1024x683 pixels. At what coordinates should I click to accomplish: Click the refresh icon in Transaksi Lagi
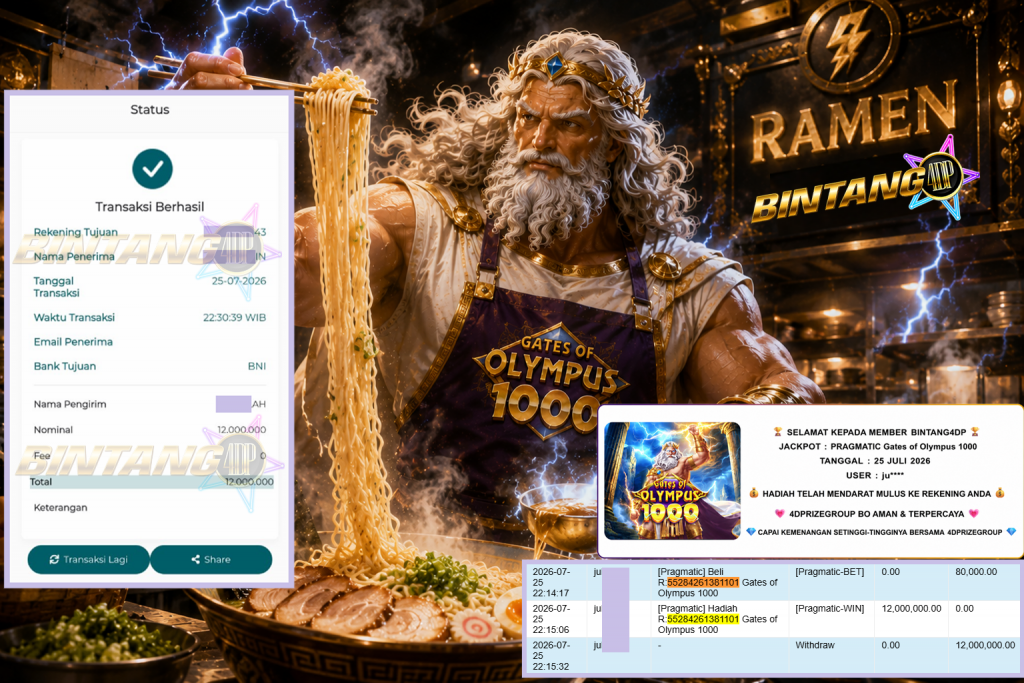(54, 560)
